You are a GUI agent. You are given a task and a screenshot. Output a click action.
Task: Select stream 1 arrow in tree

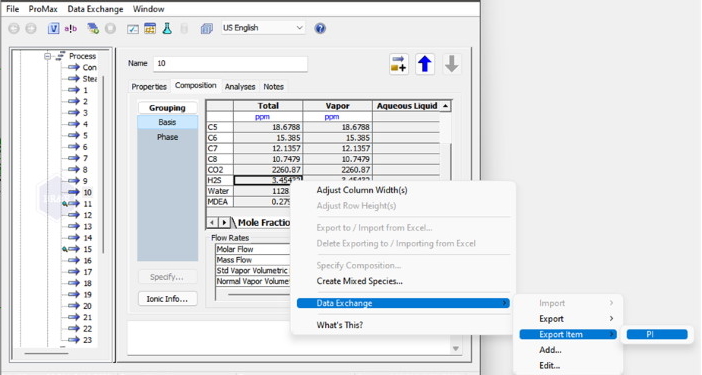coord(73,90)
